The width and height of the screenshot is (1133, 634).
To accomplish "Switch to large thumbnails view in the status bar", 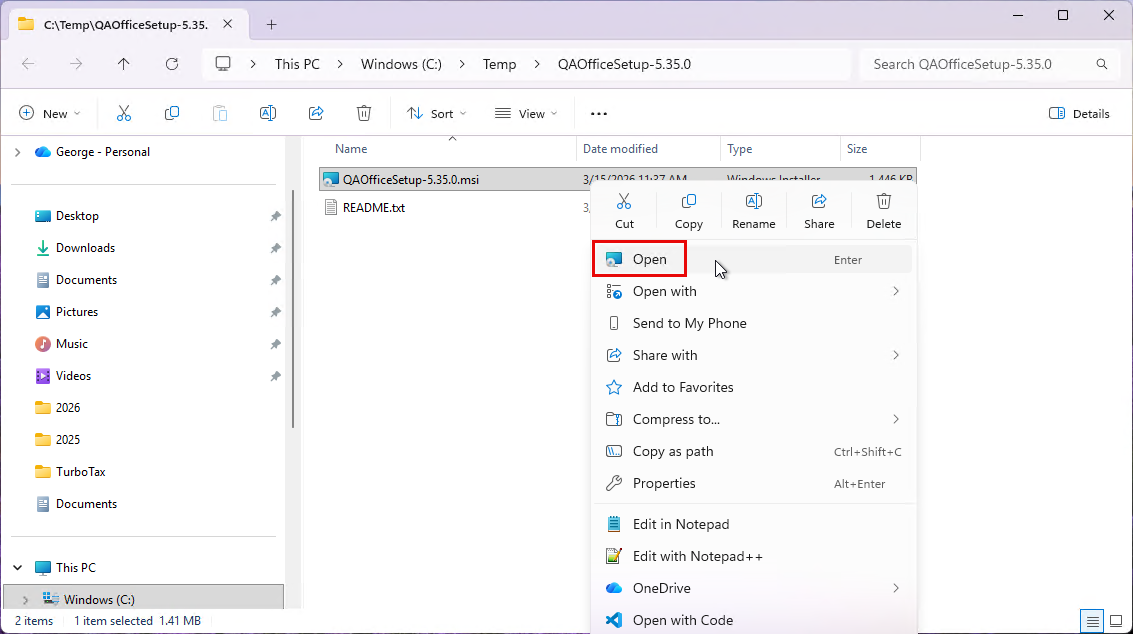I will tap(1115, 621).
